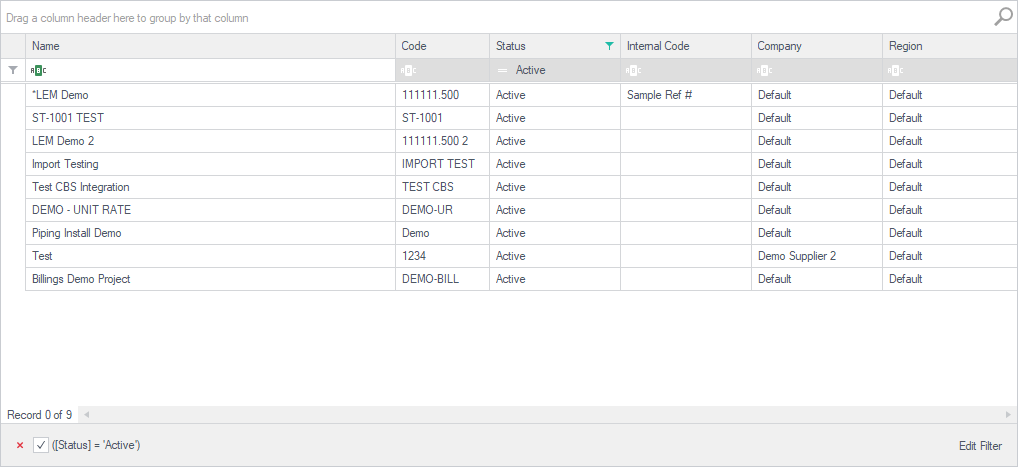The width and height of the screenshot is (1018, 467).
Task: Click the Company 'Default' cell in Billings Demo Project row
Action: pyautogui.click(x=817, y=279)
